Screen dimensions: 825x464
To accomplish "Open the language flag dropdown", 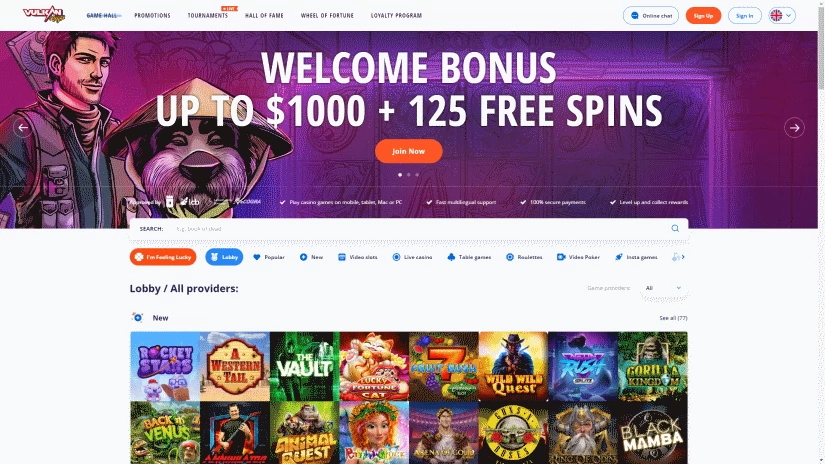I will coord(782,15).
